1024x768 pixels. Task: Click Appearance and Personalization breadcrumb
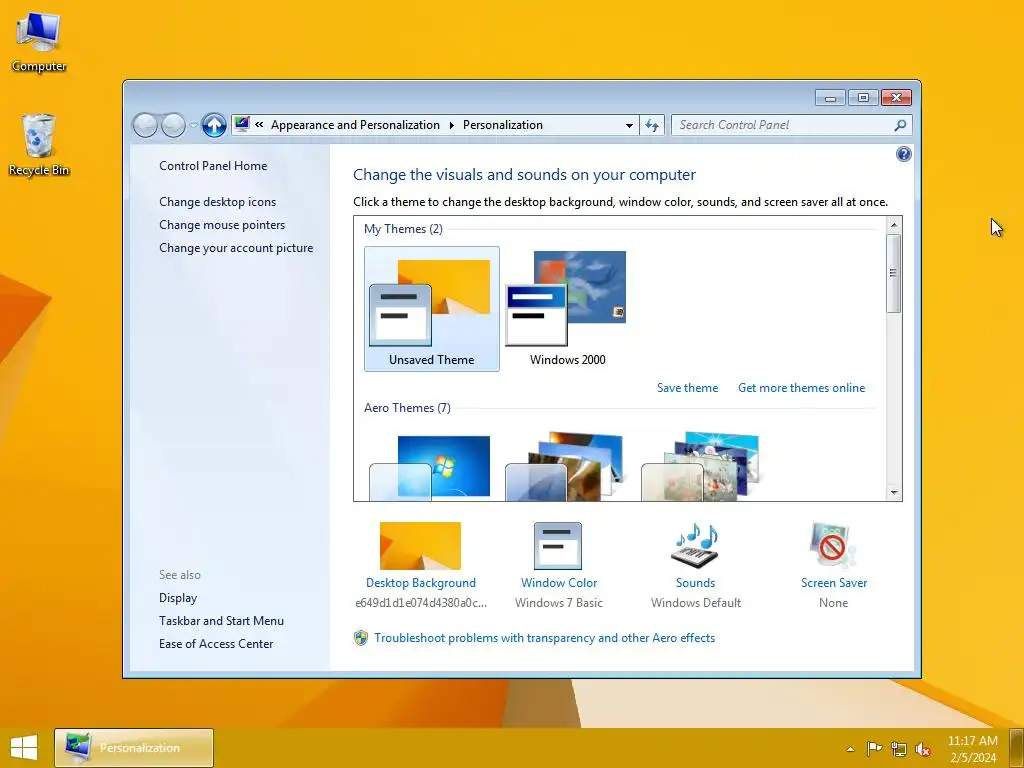355,125
